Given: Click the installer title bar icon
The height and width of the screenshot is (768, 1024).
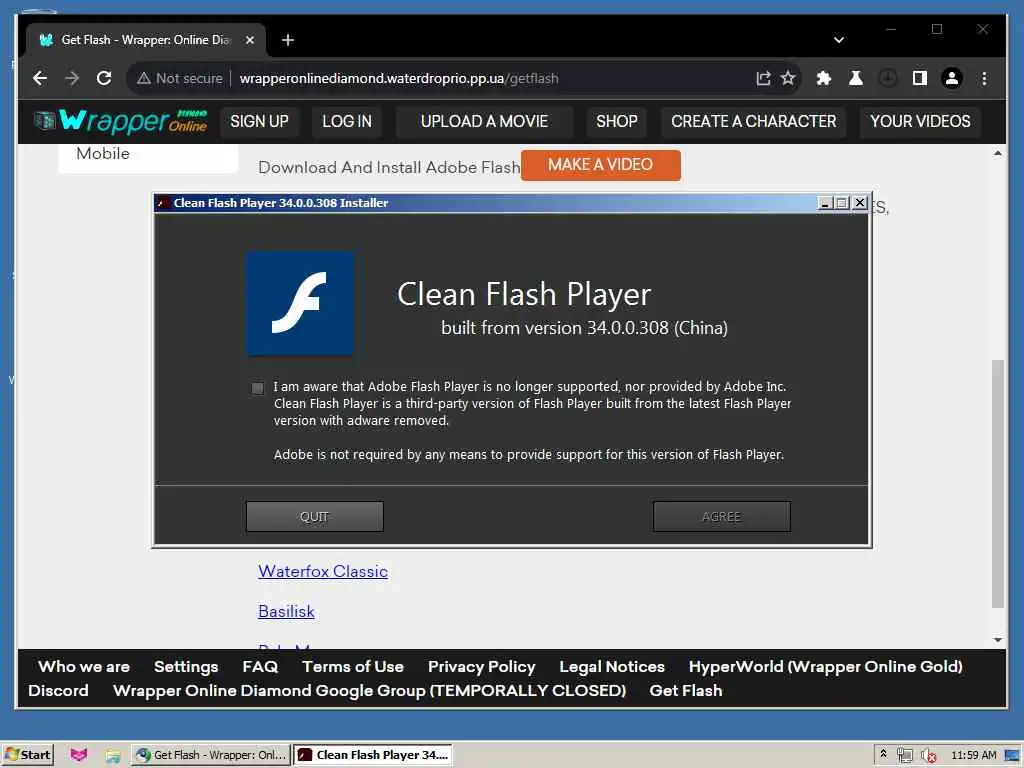Looking at the screenshot, I should pyautogui.click(x=163, y=203).
